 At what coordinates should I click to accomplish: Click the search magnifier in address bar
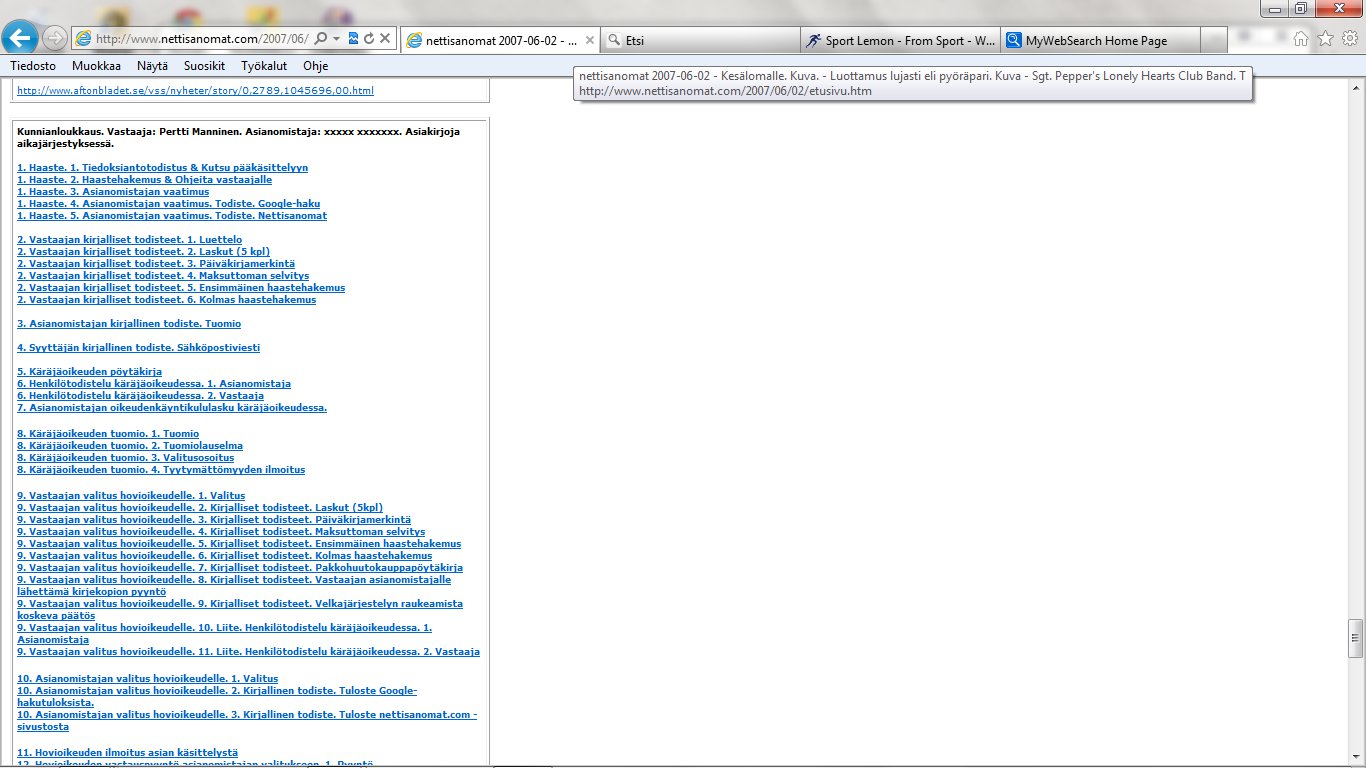(x=321, y=38)
